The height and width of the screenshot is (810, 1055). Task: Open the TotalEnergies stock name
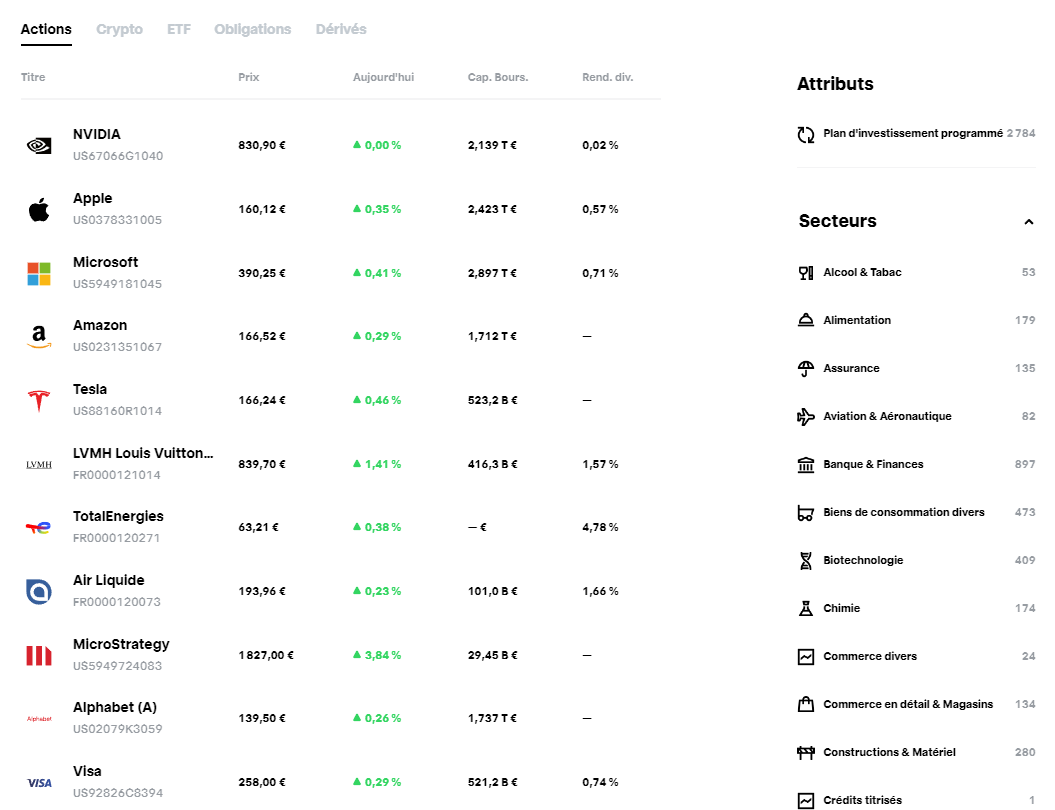point(118,517)
